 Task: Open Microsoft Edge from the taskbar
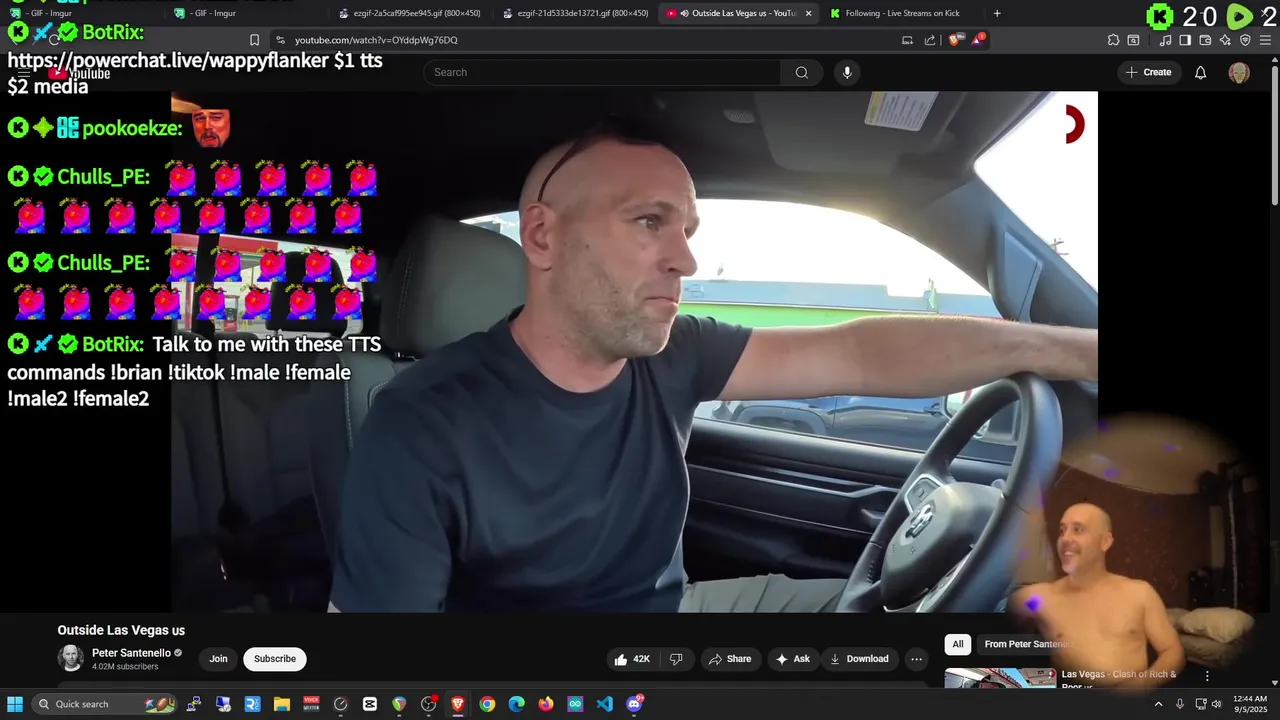pyautogui.click(x=516, y=704)
